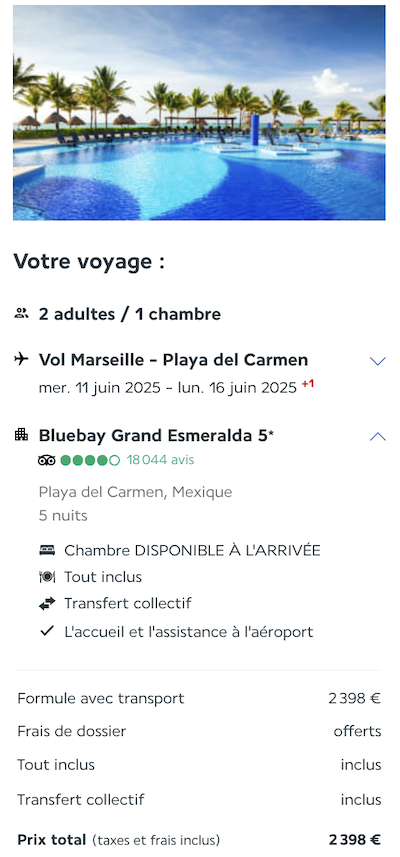This screenshot has width=400, height=857.
Task: Click the Vol Marseille – Playa del Carmen heading
Action: coord(173,360)
